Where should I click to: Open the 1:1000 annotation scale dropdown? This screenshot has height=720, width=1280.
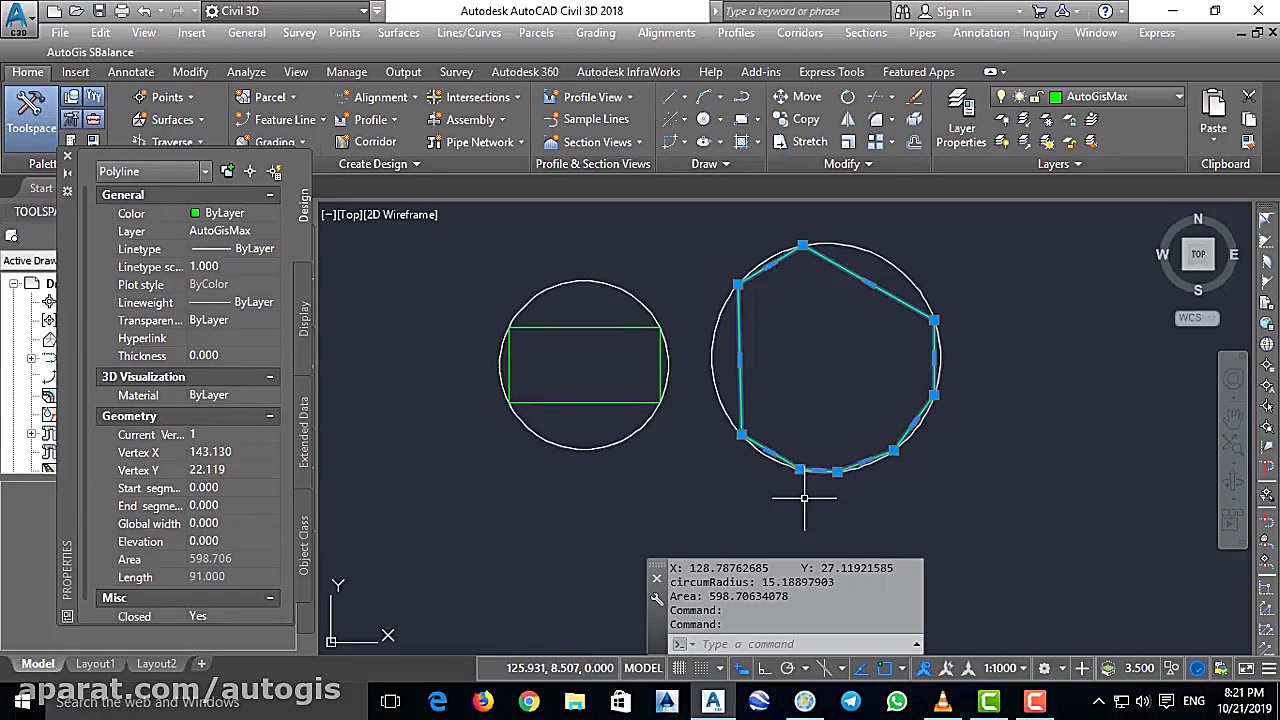1006,668
